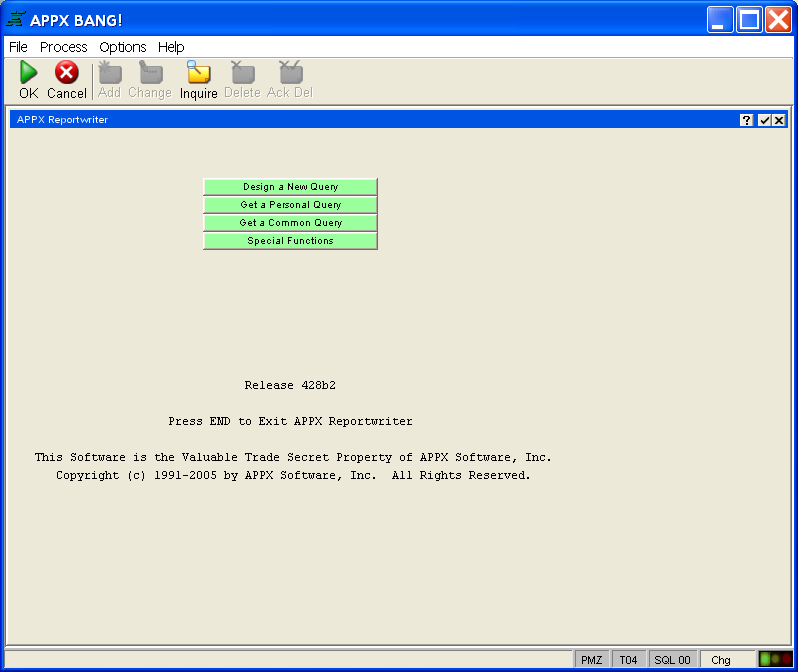Click the APPX application icon in the title bar
This screenshot has height=672, width=798.
(x=16, y=19)
